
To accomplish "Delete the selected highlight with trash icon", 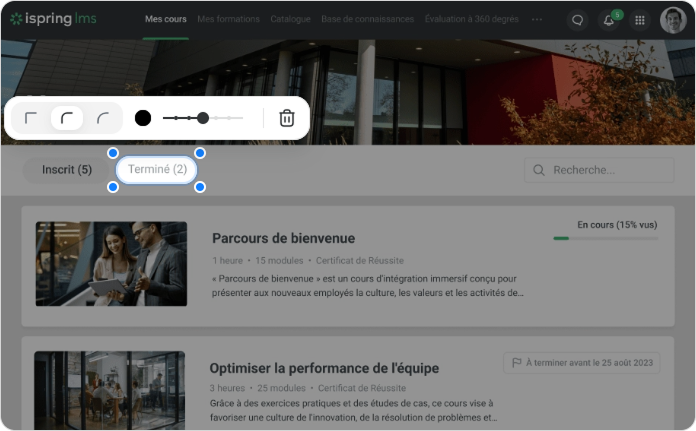I will 287,118.
